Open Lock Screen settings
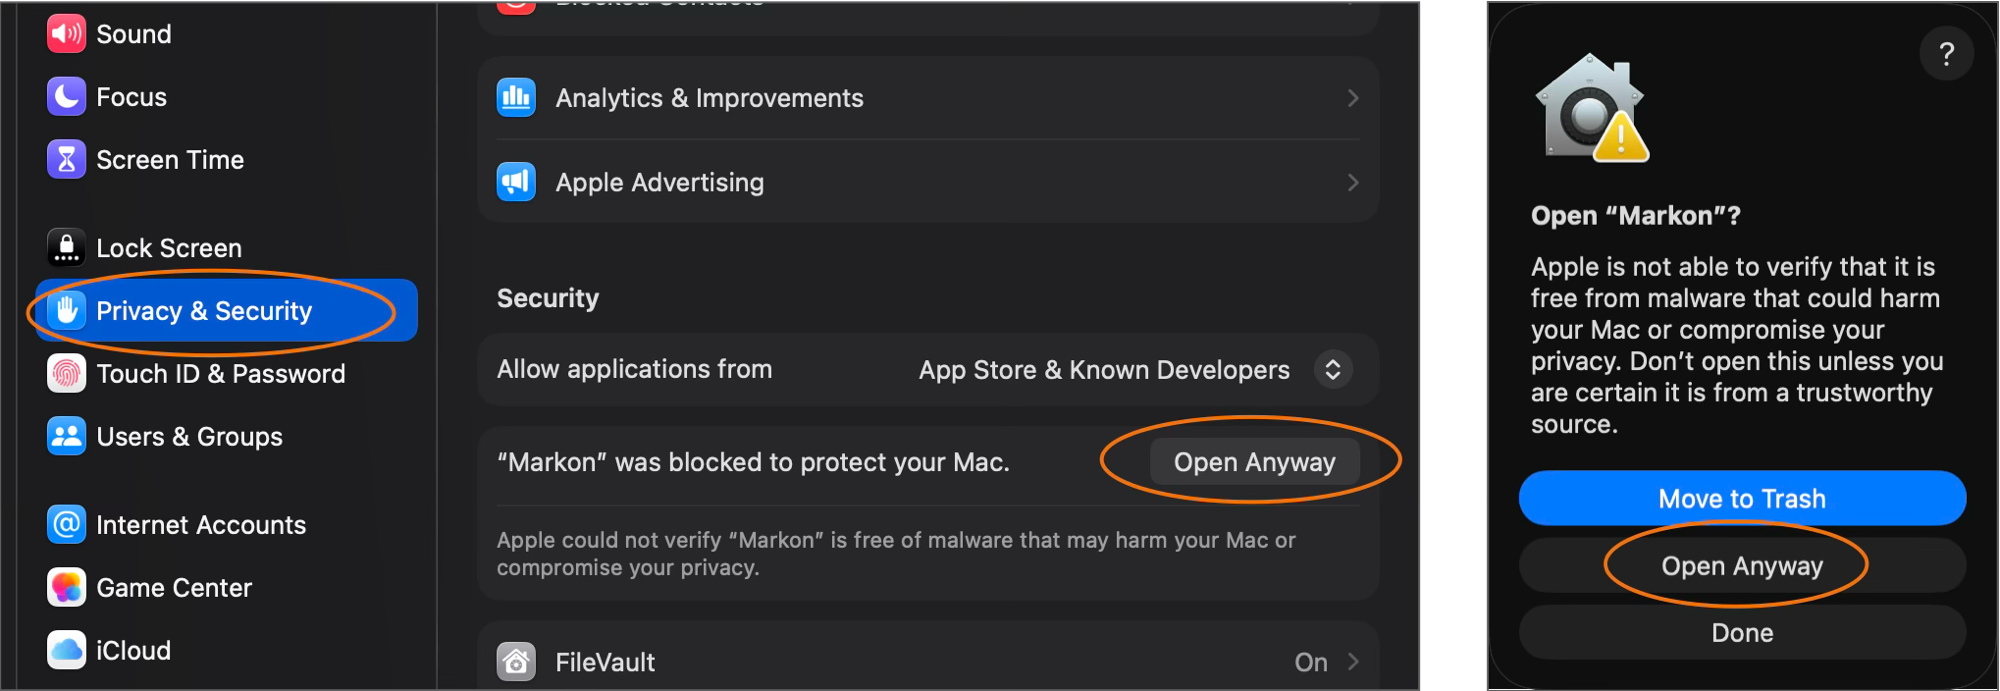The width and height of the screenshot is (2000, 691). (x=227, y=248)
